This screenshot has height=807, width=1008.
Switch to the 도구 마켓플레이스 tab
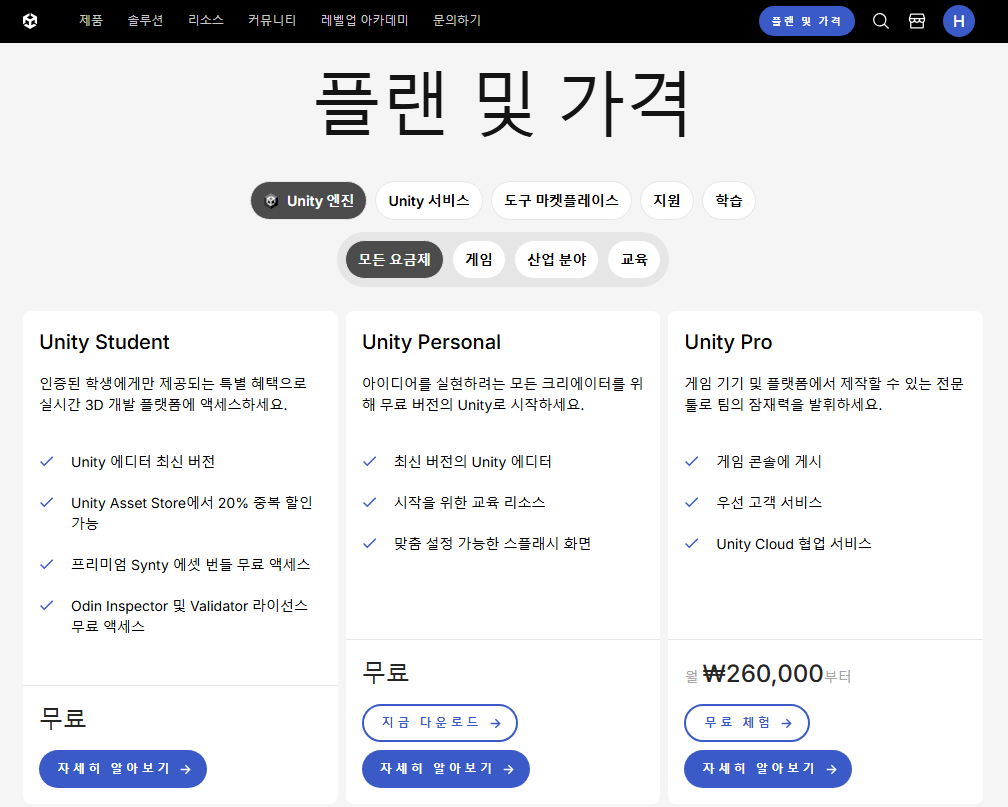pyautogui.click(x=561, y=201)
